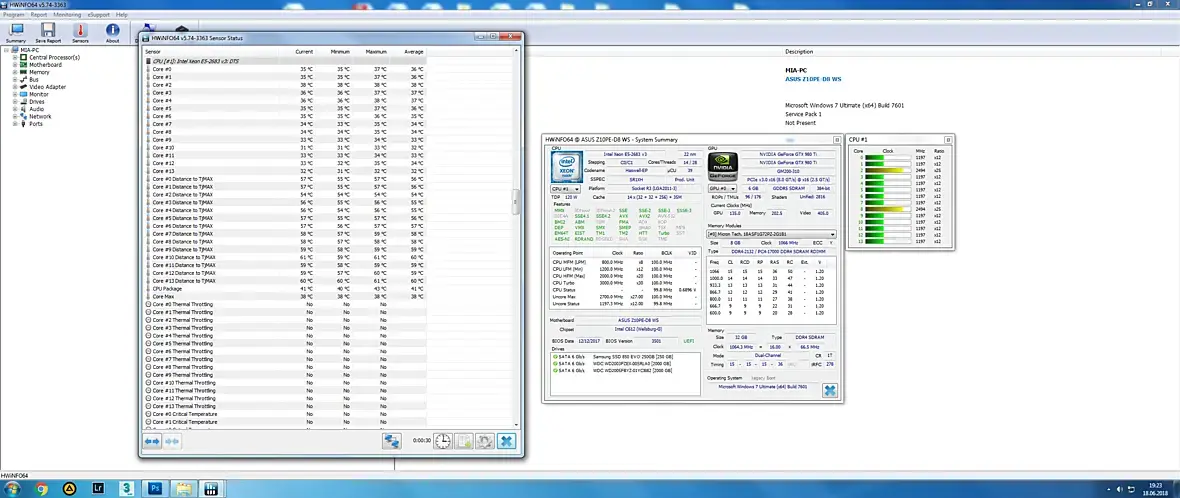Click the HWiNFO taskbar icon
This screenshot has width=1180, height=498.
click(x=211, y=488)
